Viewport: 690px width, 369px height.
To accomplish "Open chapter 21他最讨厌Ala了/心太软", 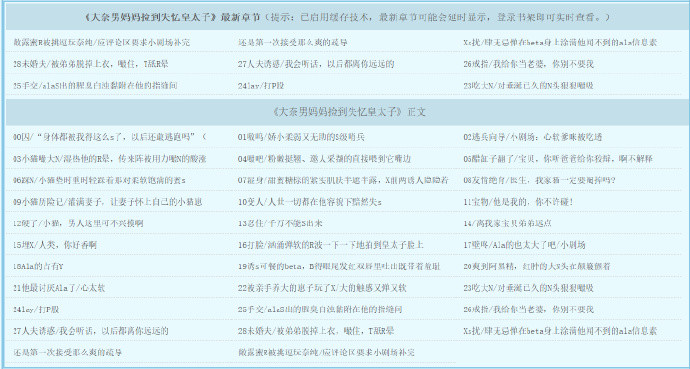I will click(59, 288).
